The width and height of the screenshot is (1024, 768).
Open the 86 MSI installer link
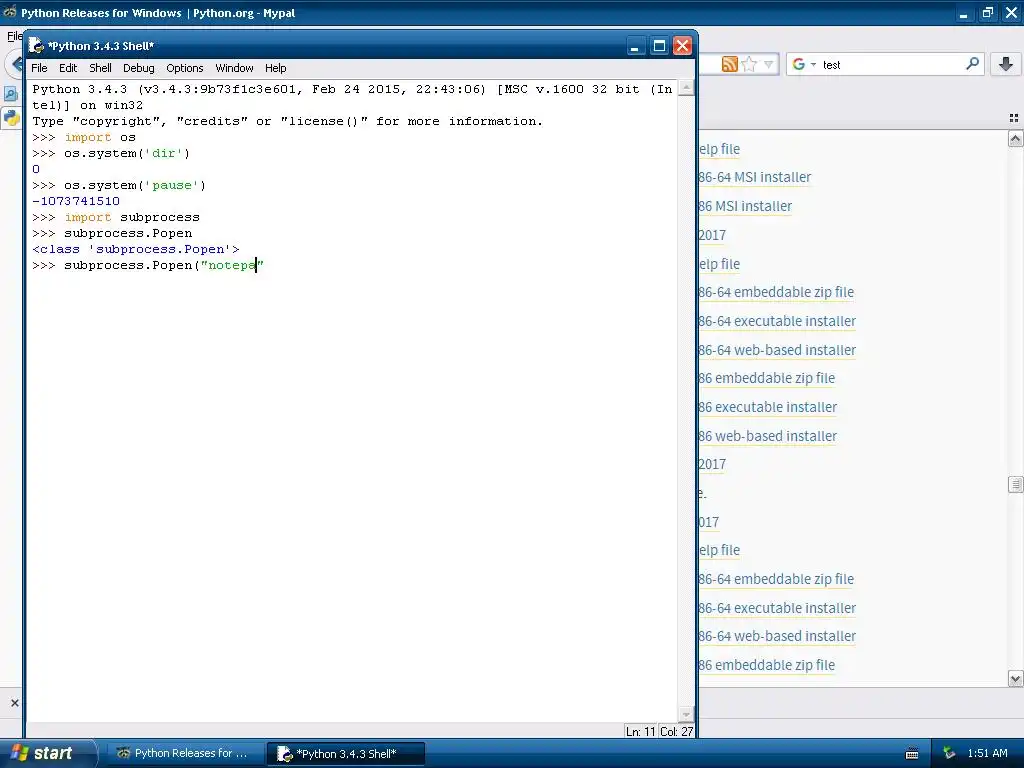pyautogui.click(x=745, y=206)
